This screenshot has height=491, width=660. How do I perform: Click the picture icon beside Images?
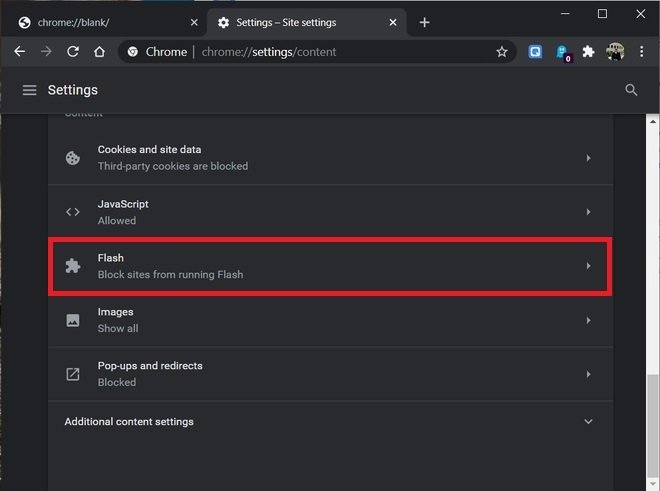pos(73,320)
